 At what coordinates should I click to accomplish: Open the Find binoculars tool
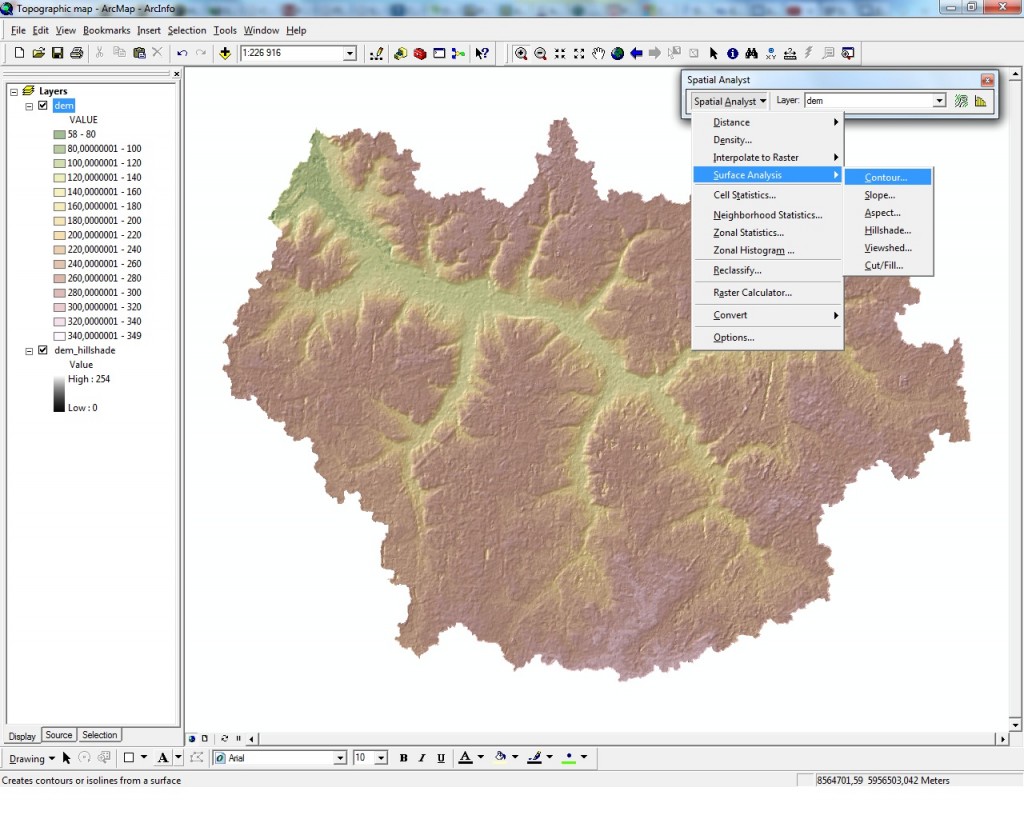click(x=751, y=53)
